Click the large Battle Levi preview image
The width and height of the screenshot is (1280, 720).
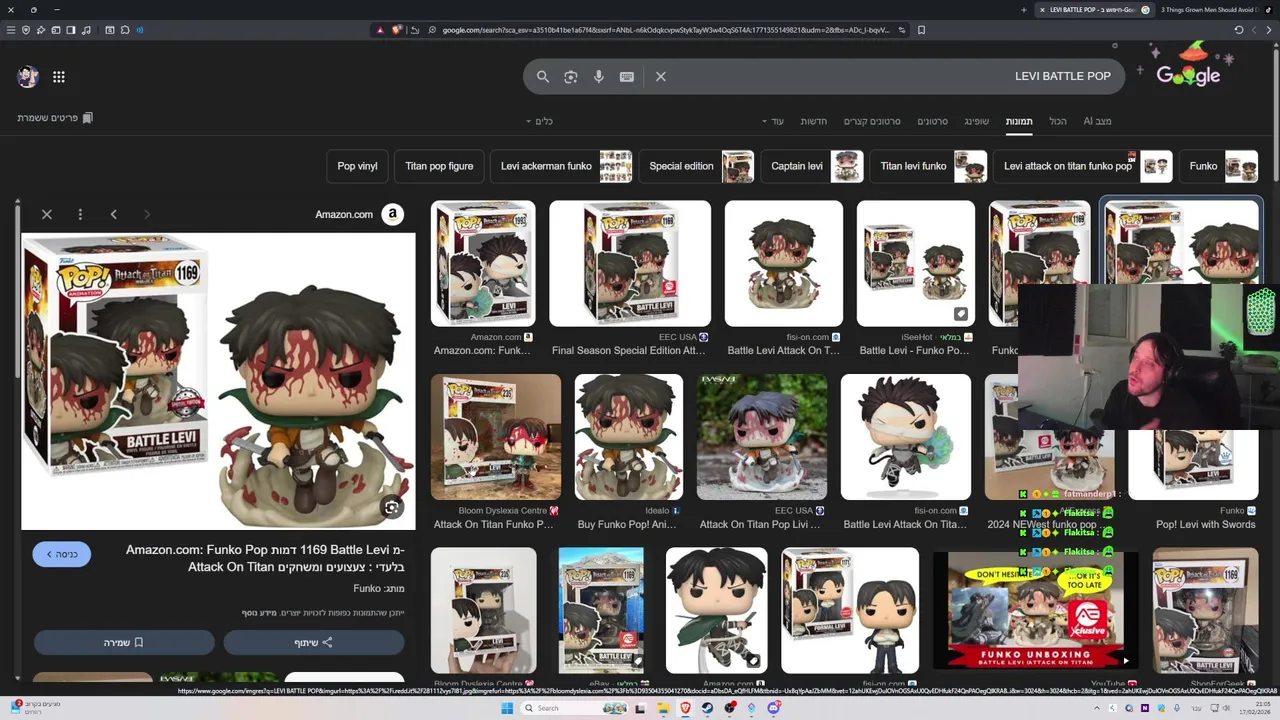tap(218, 381)
